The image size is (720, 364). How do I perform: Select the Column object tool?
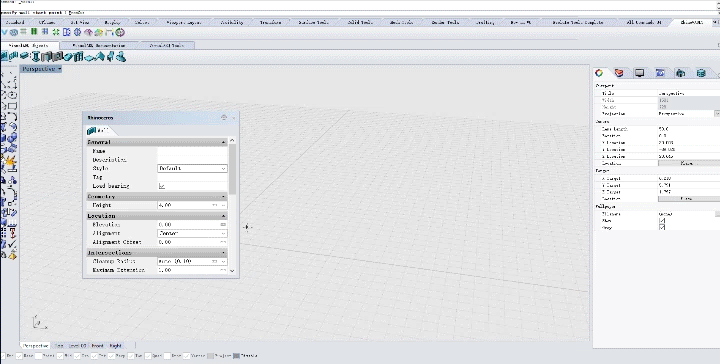(x=35, y=56)
